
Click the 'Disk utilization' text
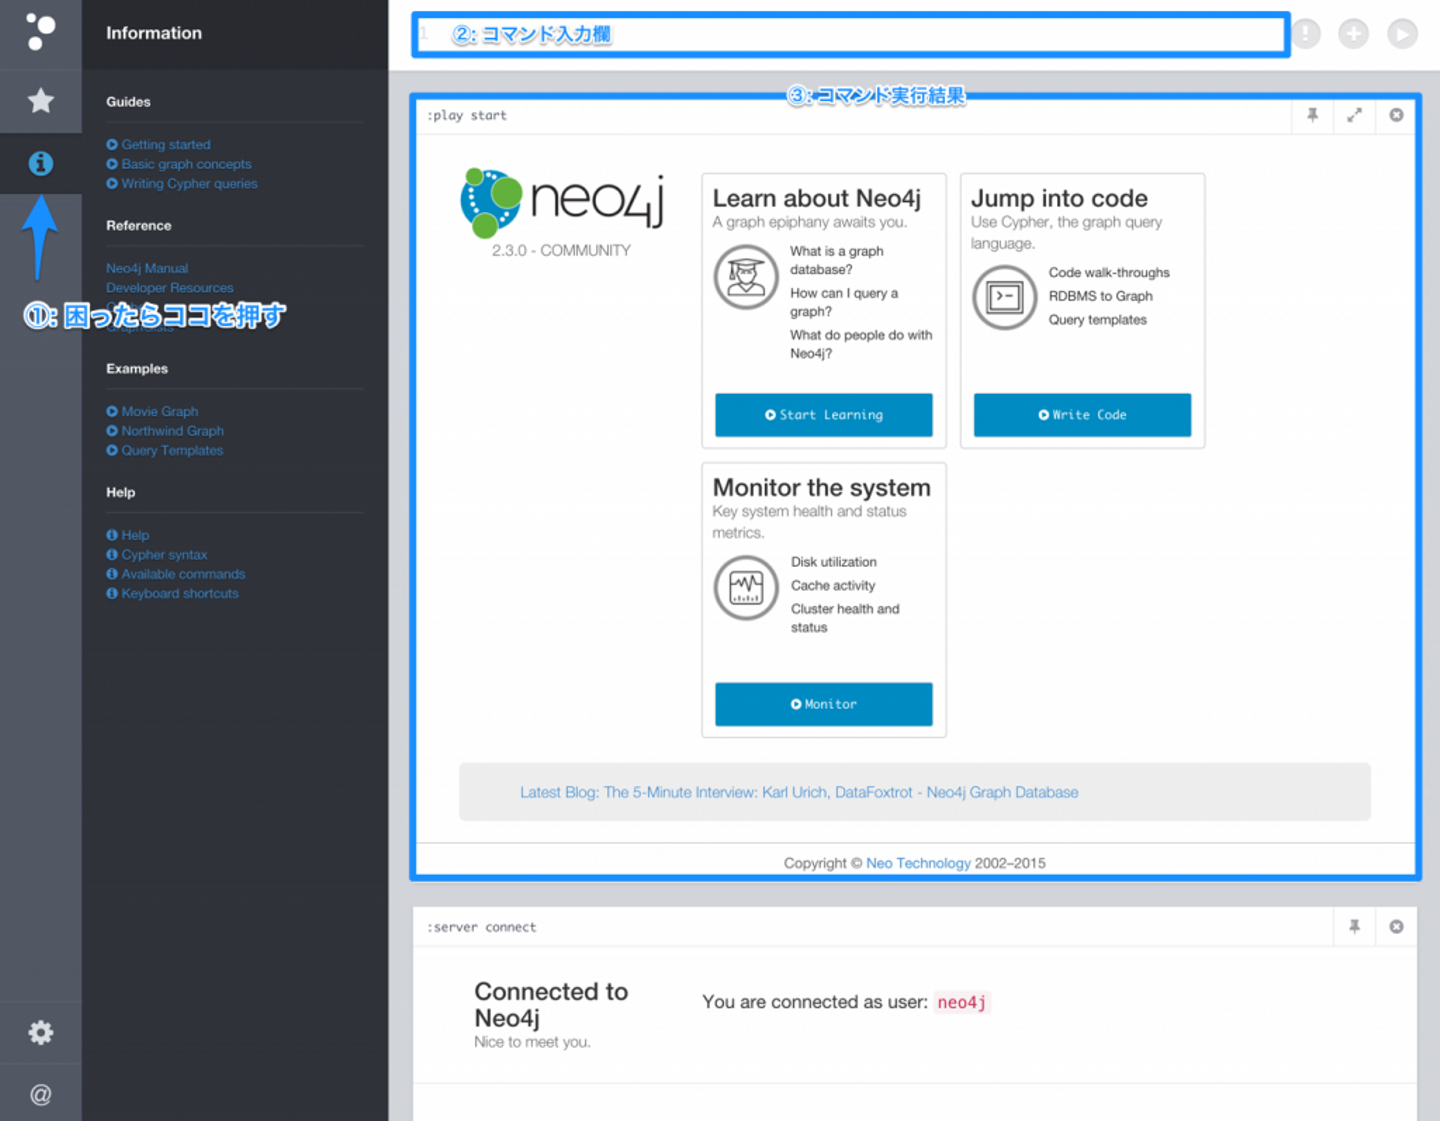(834, 562)
